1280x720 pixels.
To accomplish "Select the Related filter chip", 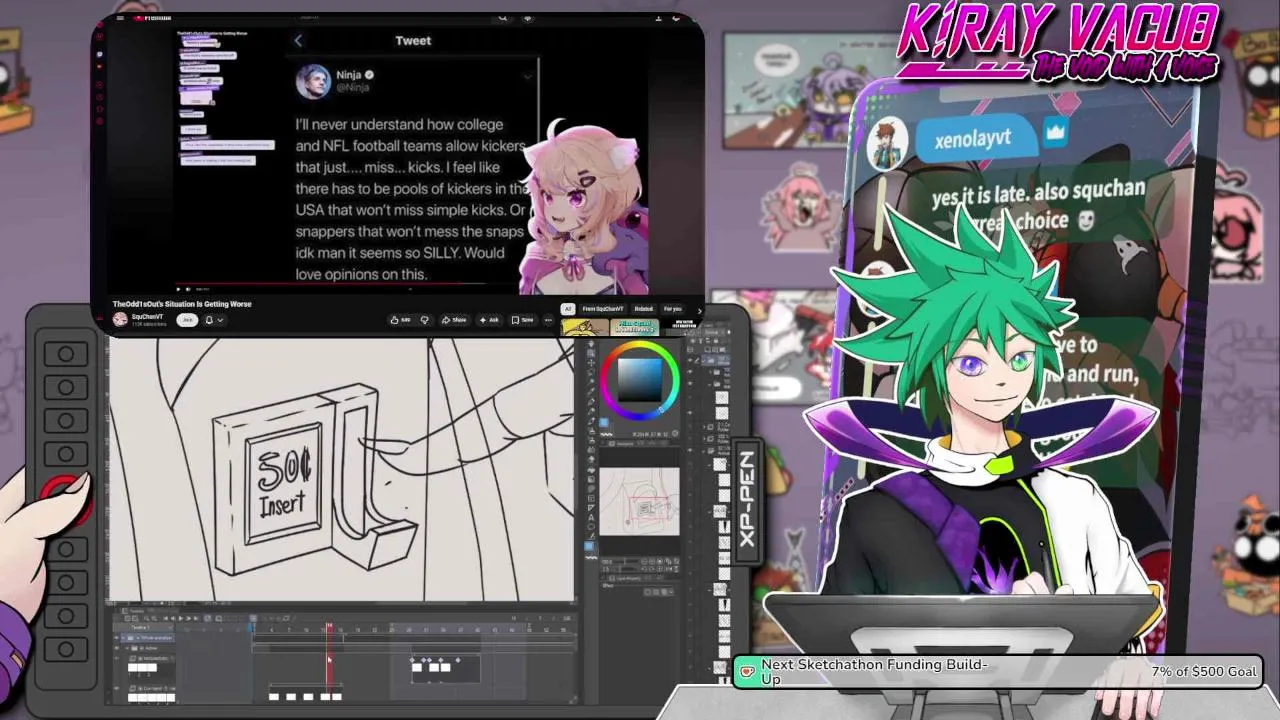I will (643, 309).
